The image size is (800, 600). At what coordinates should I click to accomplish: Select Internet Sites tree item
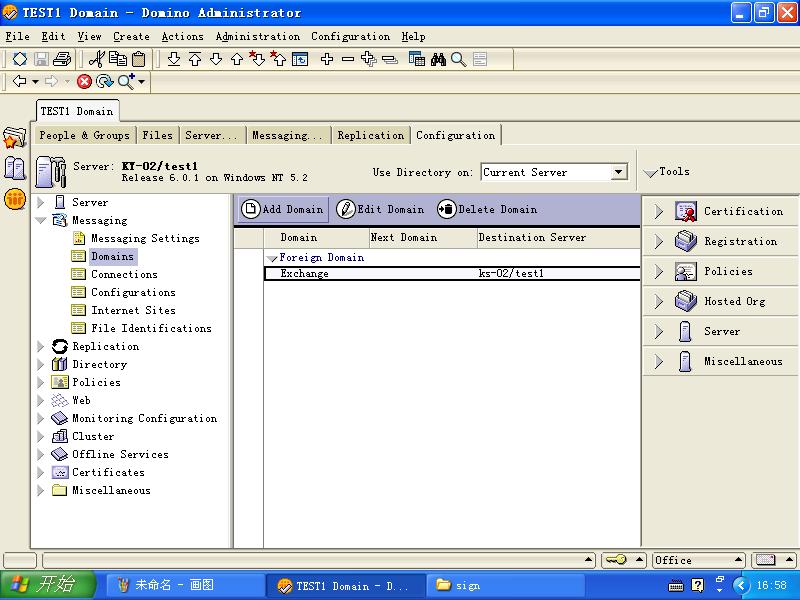[133, 310]
